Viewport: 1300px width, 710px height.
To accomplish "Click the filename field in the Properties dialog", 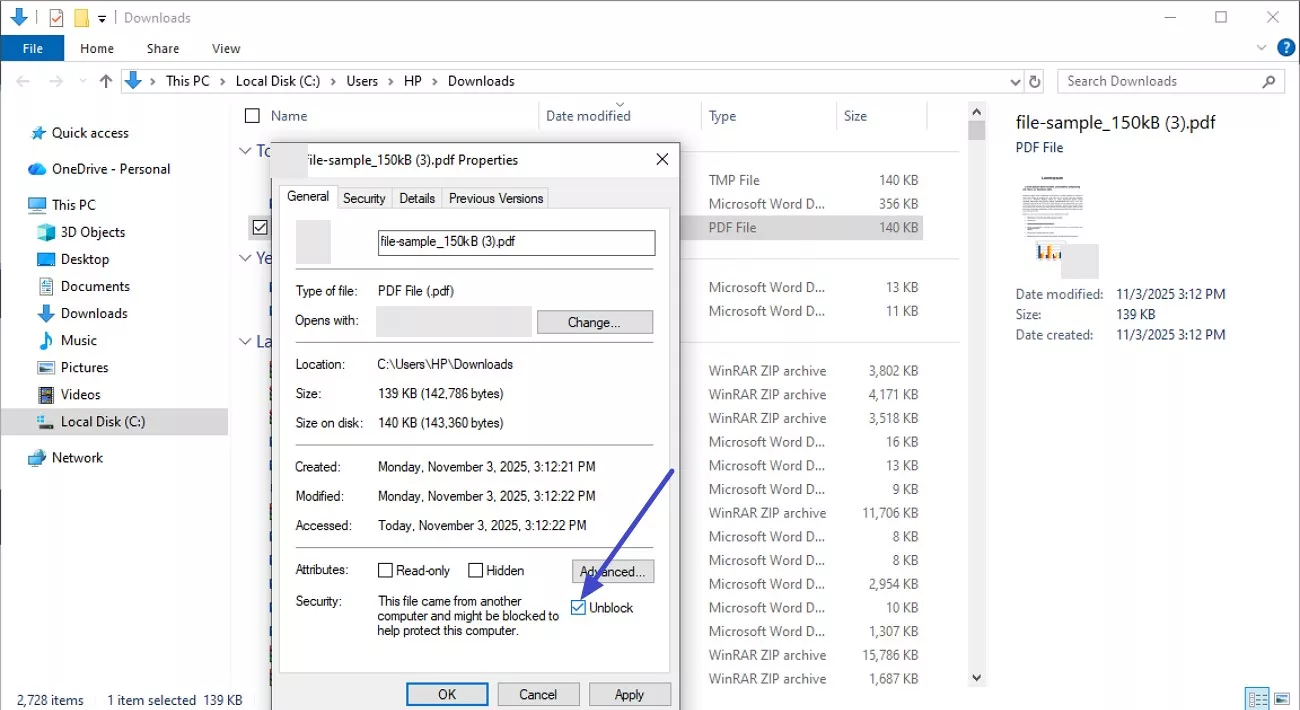I will pyautogui.click(x=516, y=242).
